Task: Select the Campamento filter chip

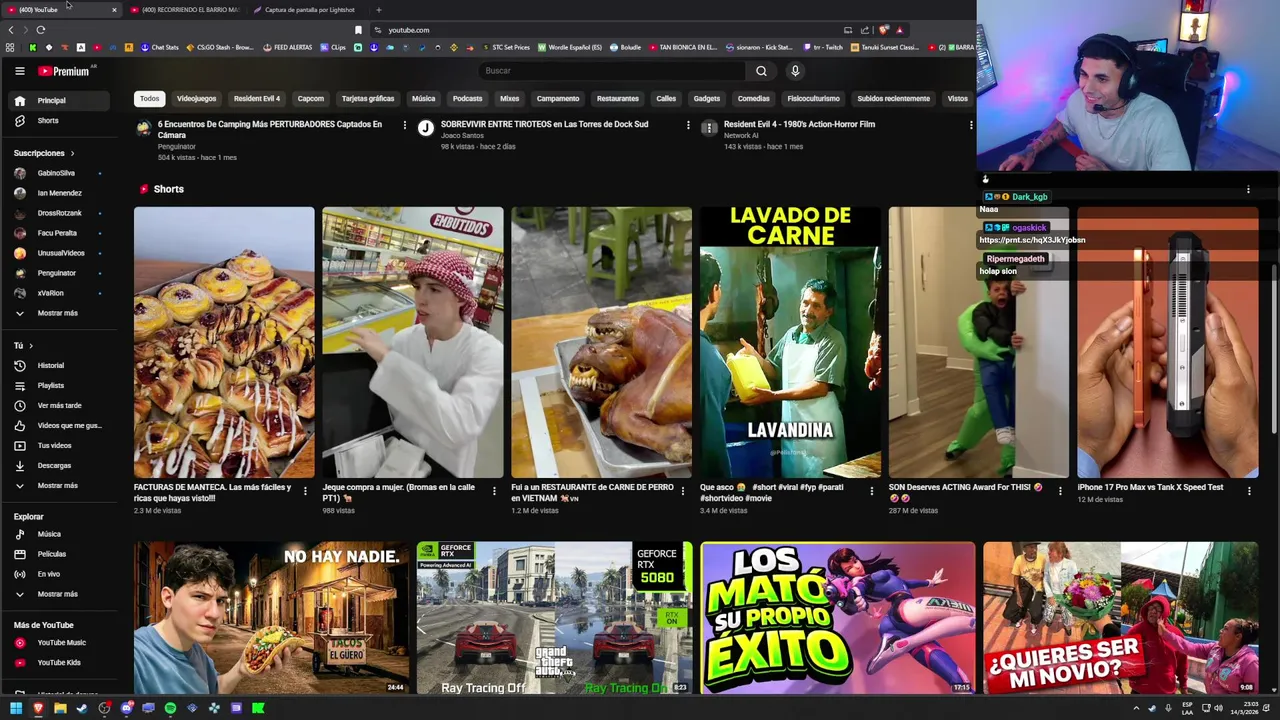Action: click(558, 99)
